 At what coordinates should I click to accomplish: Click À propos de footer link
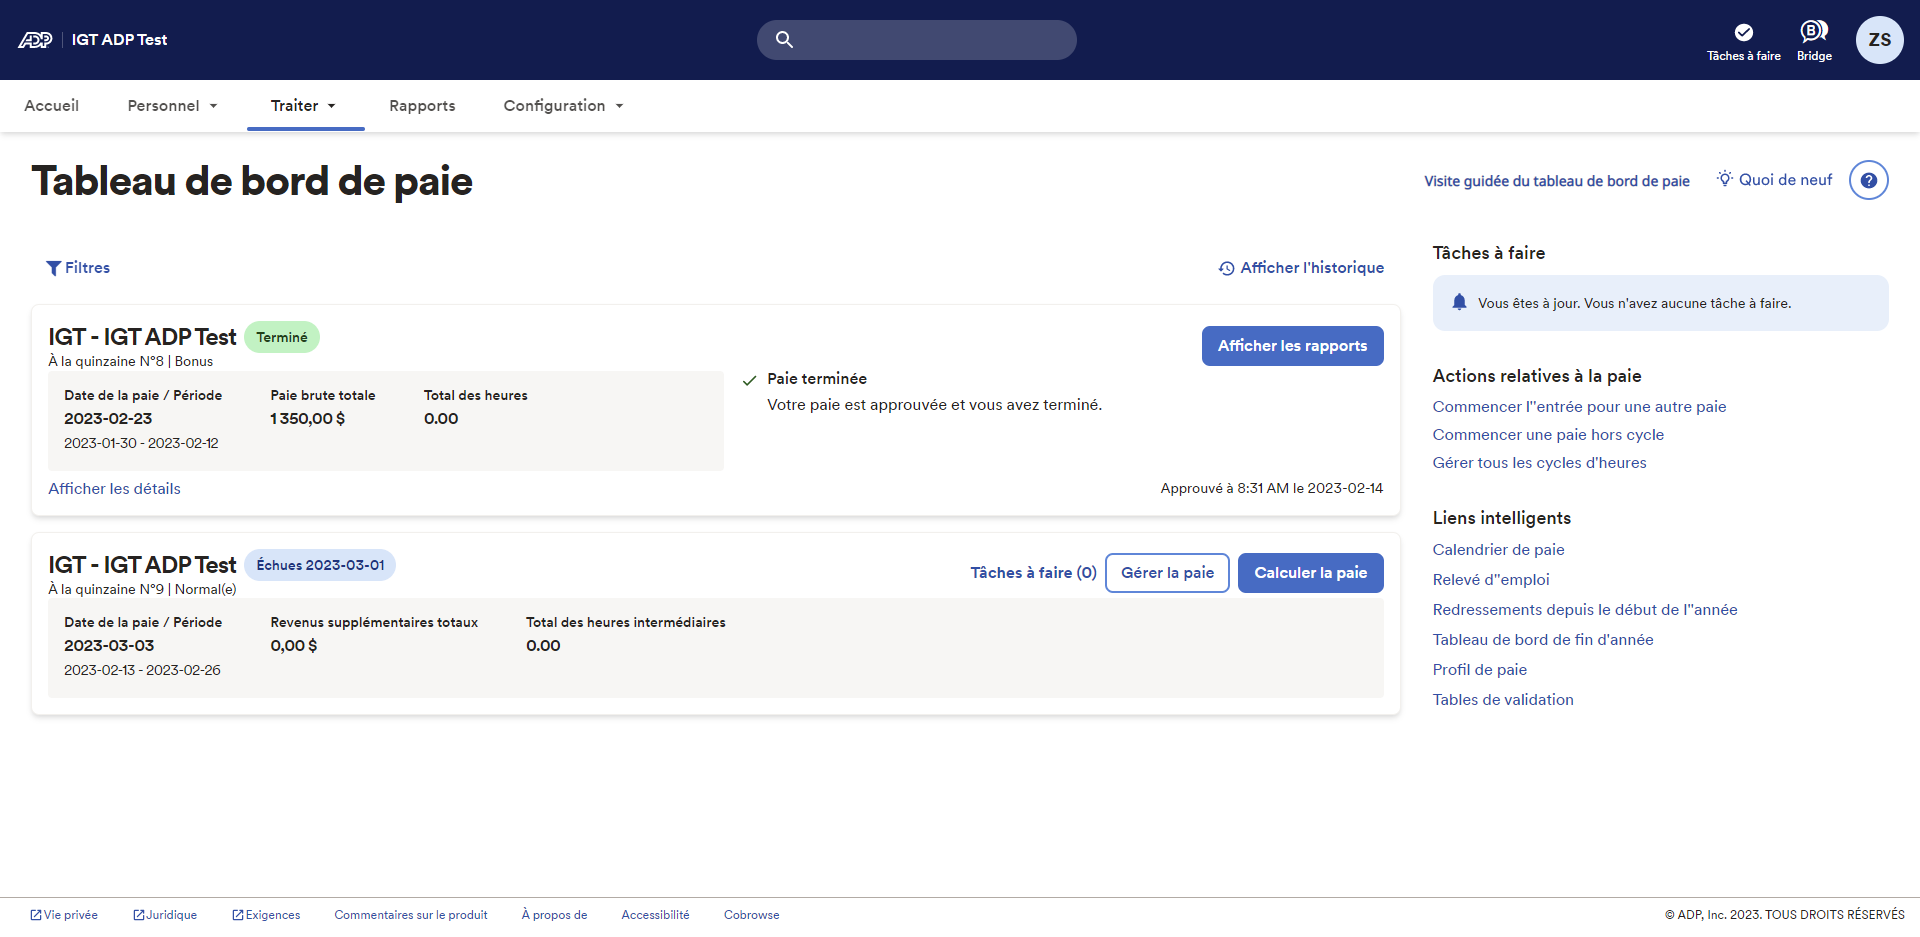[x=554, y=915]
